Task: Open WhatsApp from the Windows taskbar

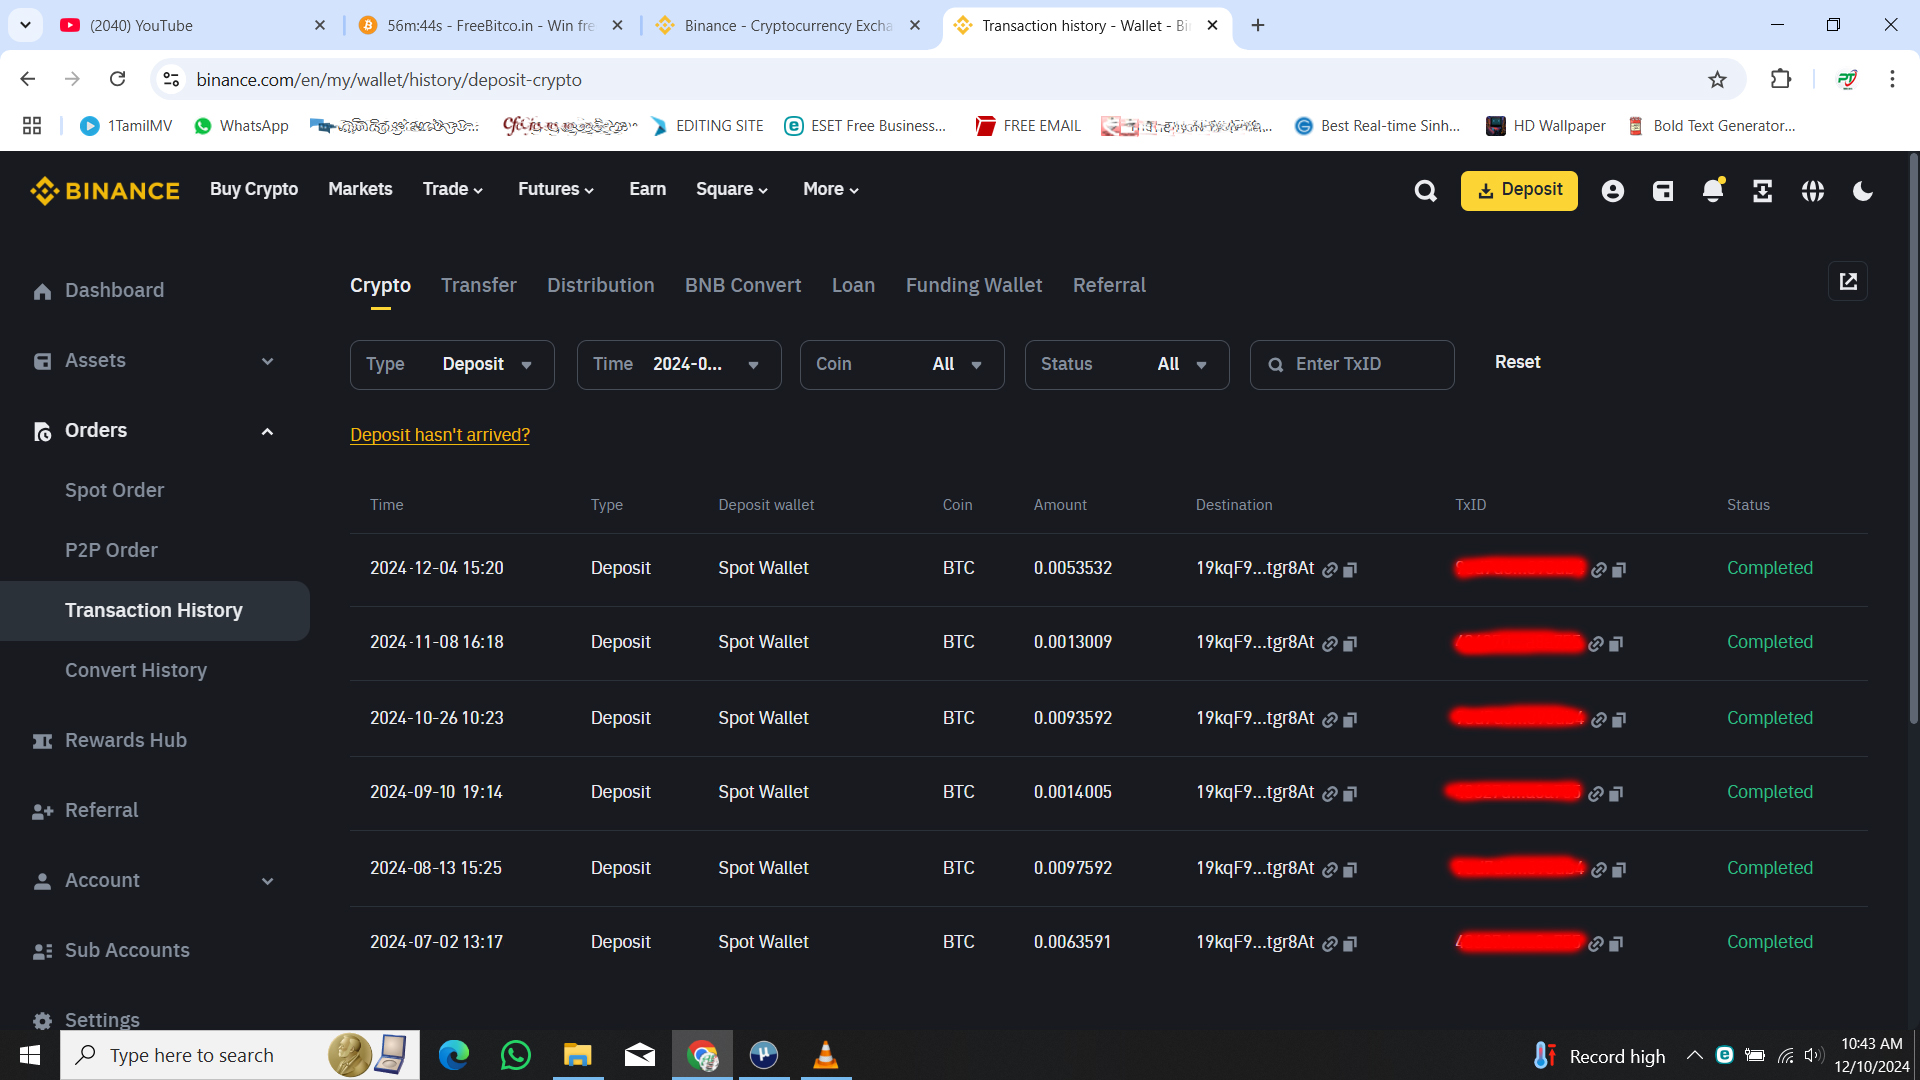Action: coord(516,1055)
